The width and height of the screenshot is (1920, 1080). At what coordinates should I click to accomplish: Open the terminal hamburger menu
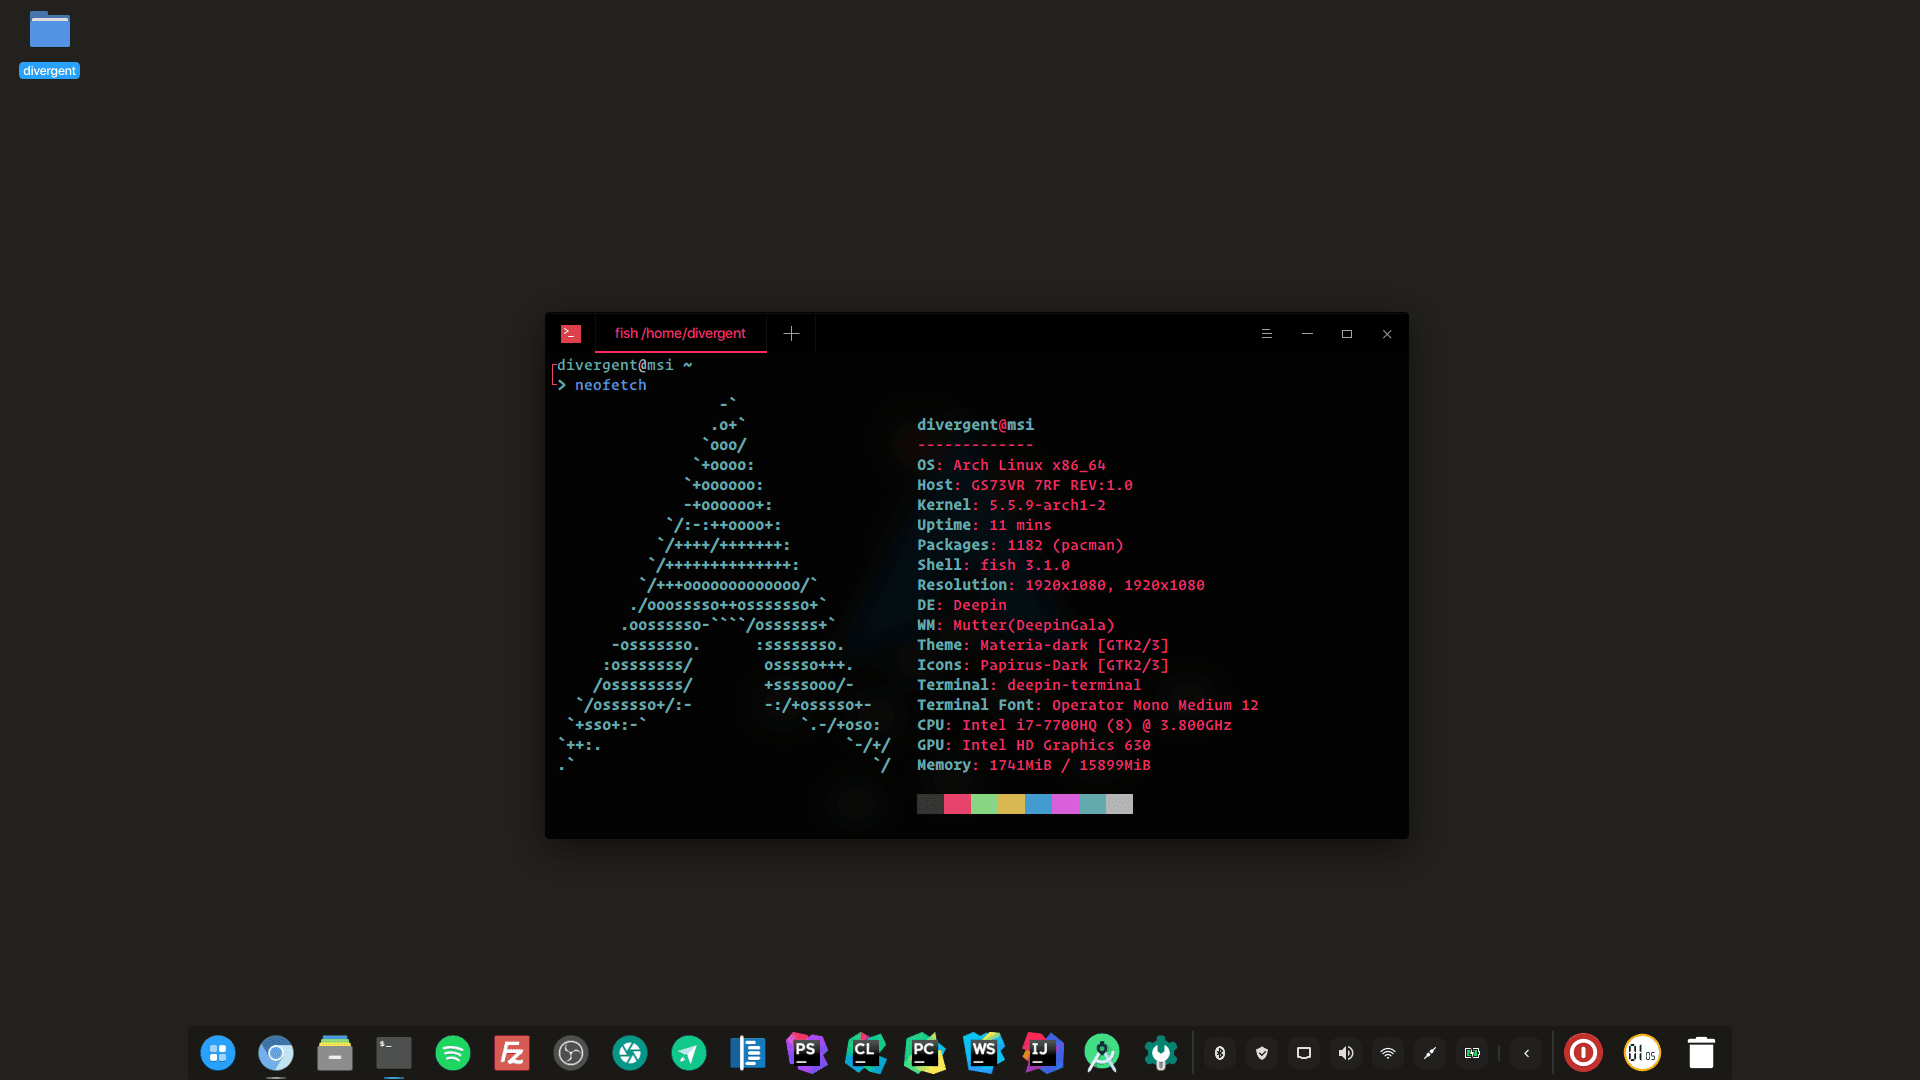1267,334
